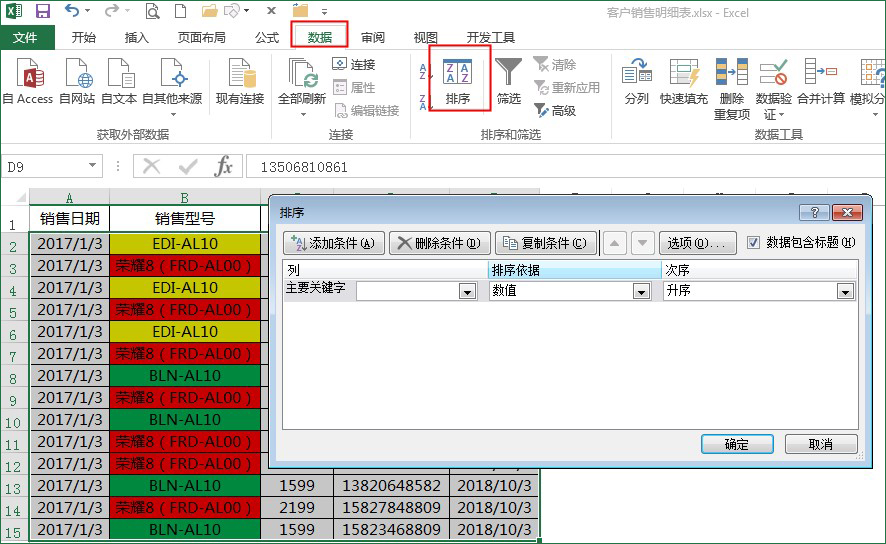Open 现有连接 existing connections

point(240,82)
